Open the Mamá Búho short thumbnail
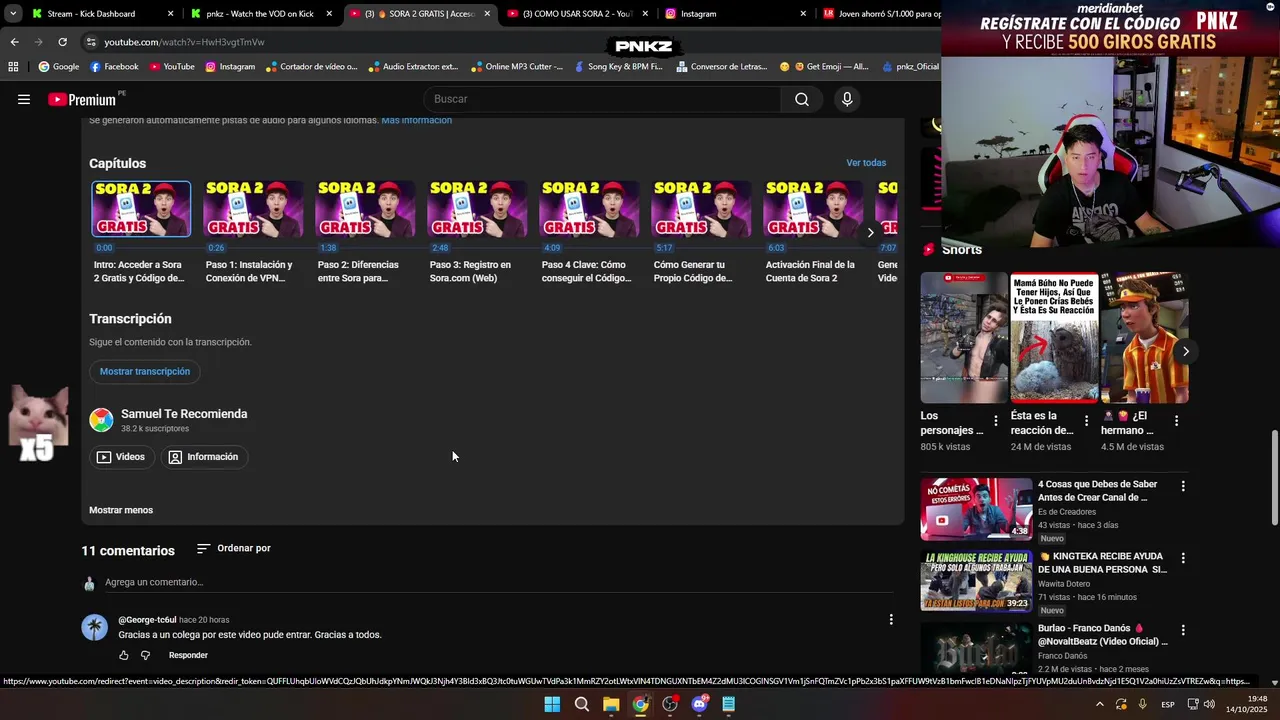Viewport: 1280px width, 720px height. [1054, 338]
